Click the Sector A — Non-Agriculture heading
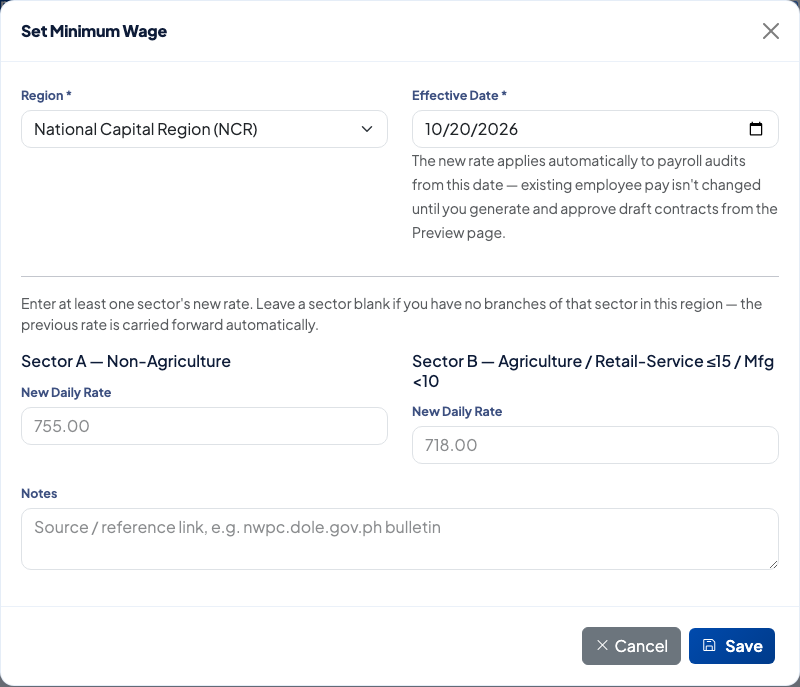Viewport: 800px width, 687px height. point(126,361)
